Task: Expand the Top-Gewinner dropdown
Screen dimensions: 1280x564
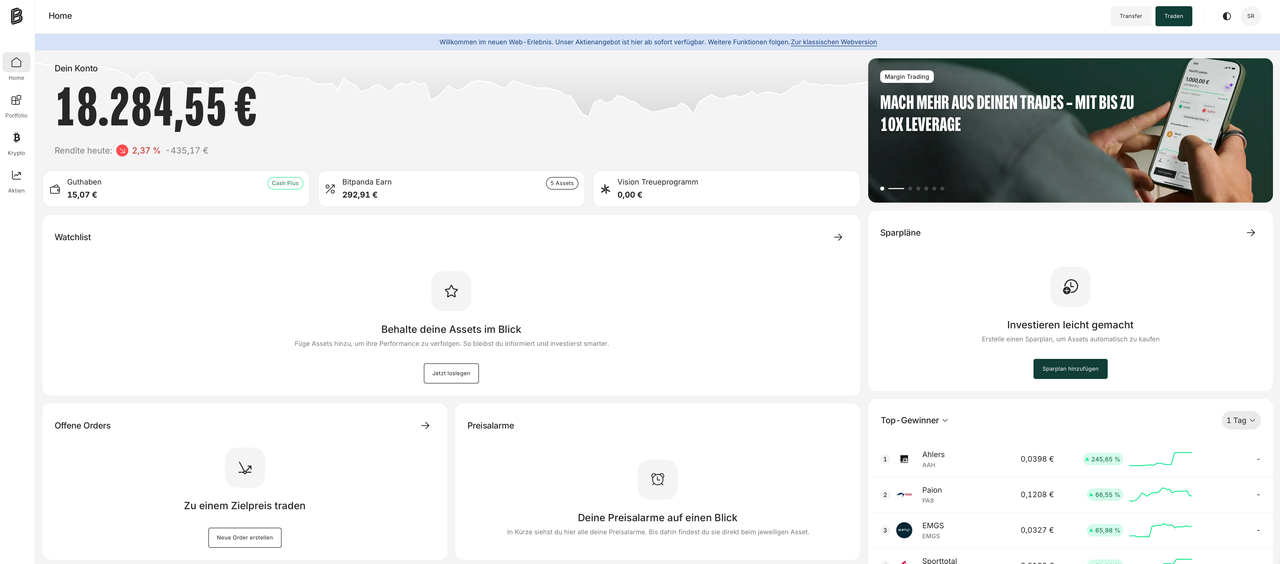Action: (914, 420)
